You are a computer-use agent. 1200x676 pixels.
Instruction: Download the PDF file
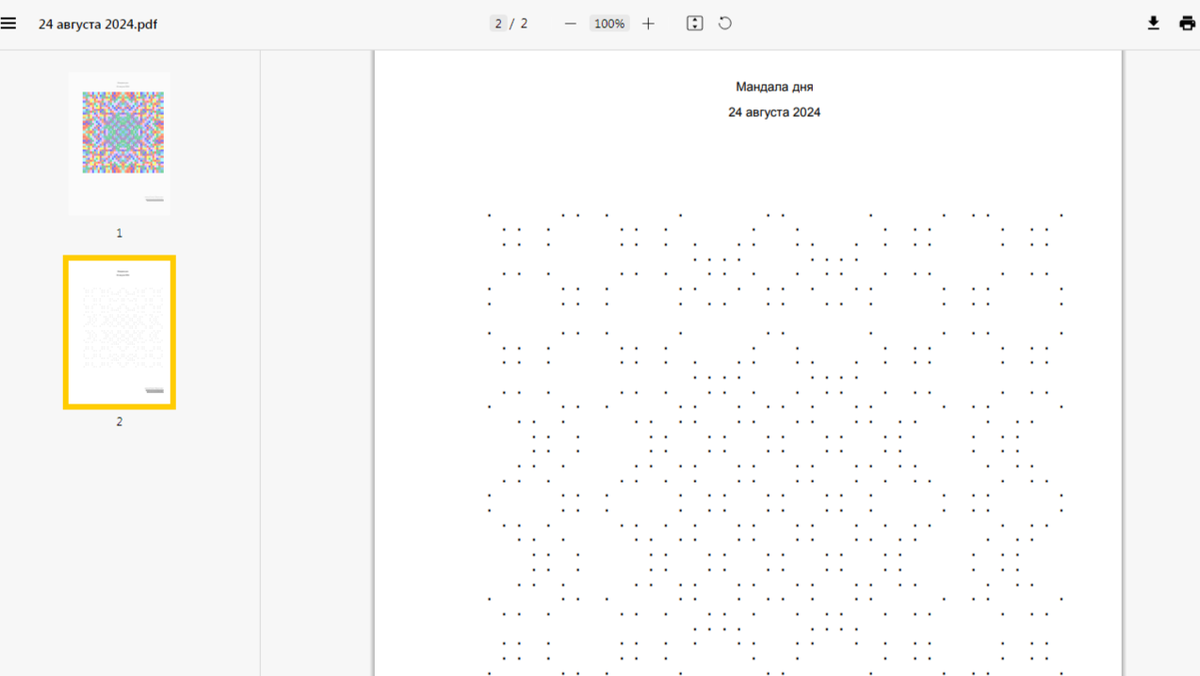[1153, 24]
